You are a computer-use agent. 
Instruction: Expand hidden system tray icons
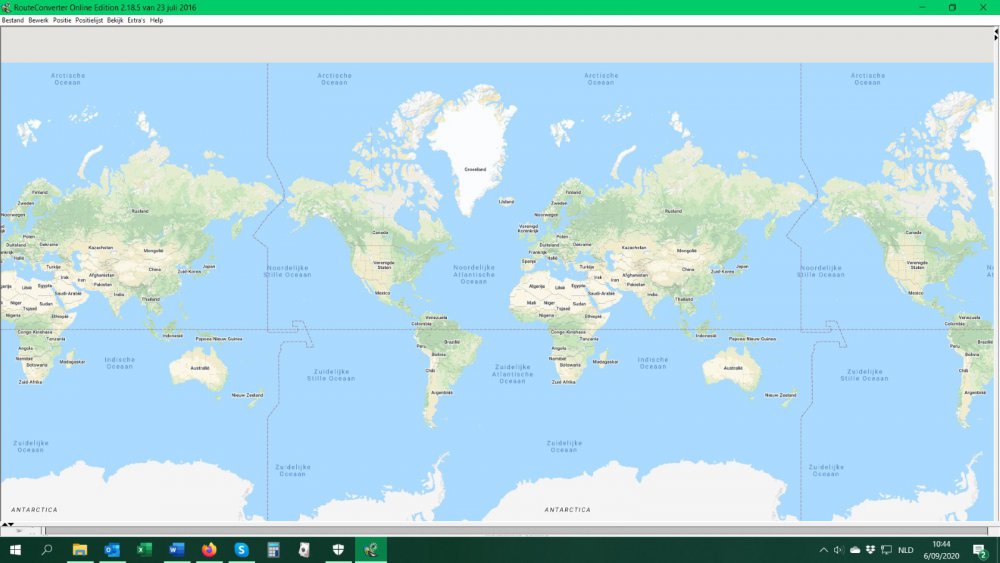pyautogui.click(x=823, y=550)
